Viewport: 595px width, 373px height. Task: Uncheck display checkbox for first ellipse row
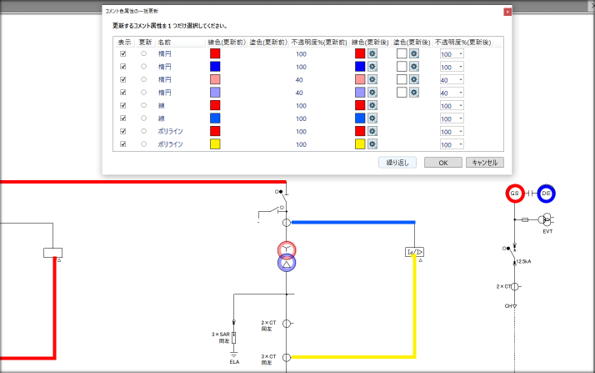(x=123, y=54)
